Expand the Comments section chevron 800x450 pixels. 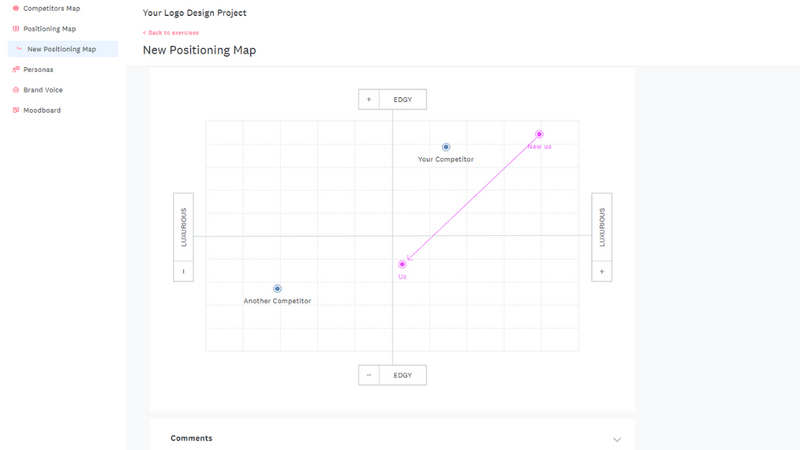click(617, 439)
